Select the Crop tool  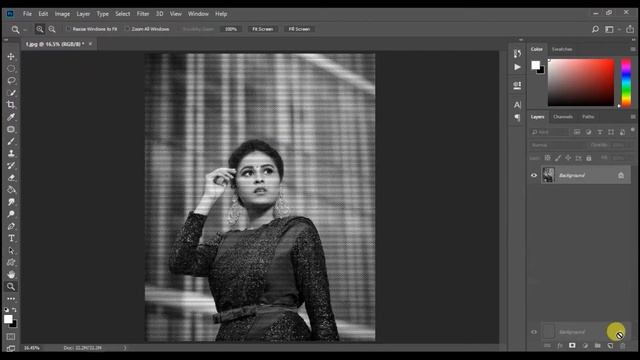[11, 105]
